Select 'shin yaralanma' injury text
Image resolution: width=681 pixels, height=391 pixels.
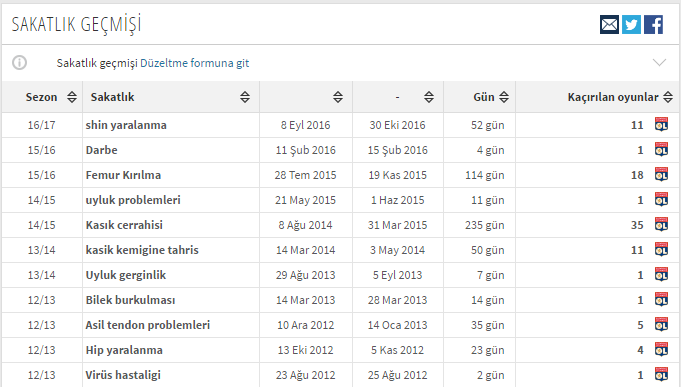click(x=126, y=125)
